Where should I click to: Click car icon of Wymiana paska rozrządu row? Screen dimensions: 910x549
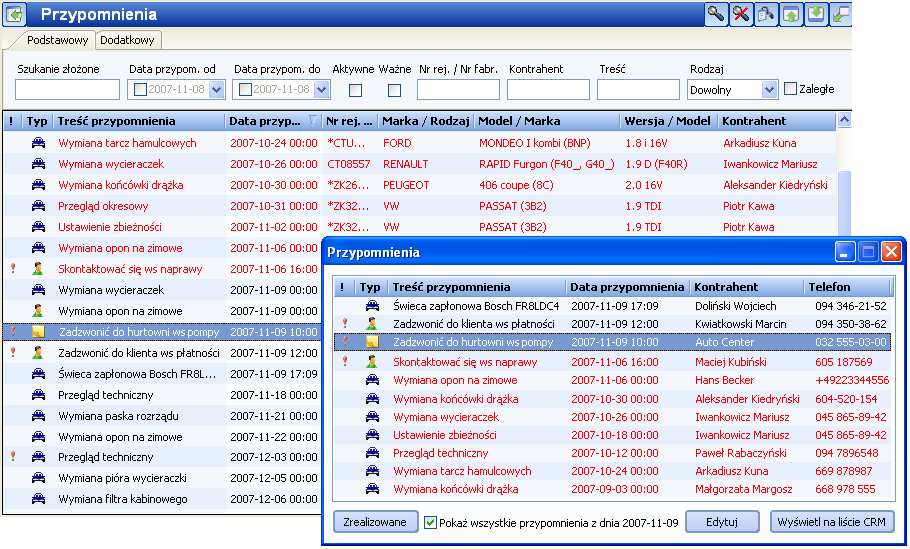38,416
